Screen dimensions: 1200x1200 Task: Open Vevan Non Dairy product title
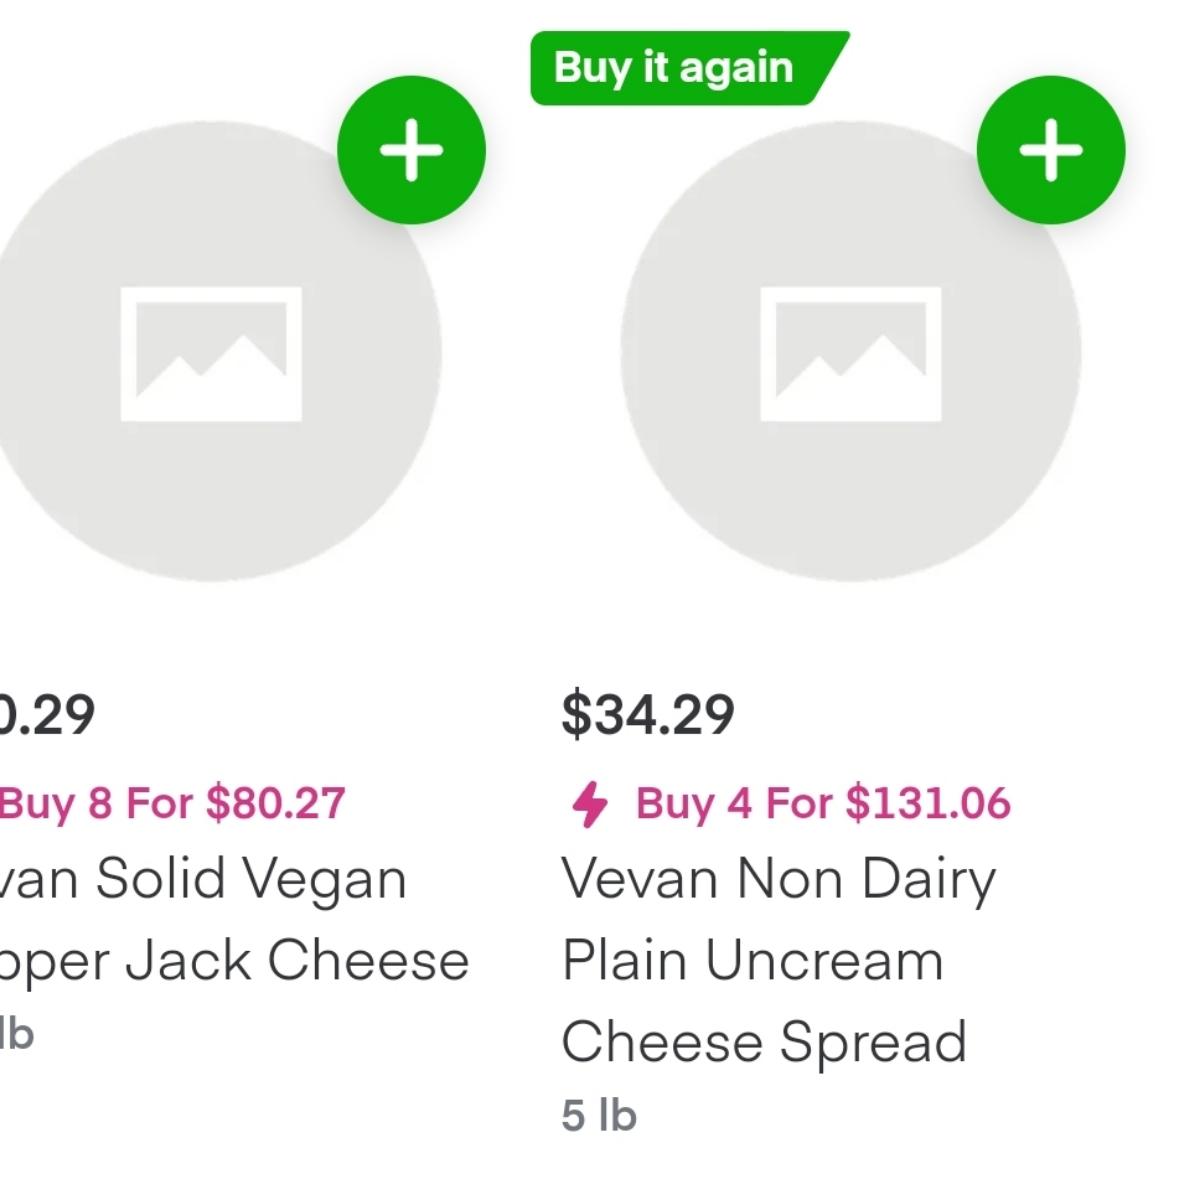pos(779,881)
